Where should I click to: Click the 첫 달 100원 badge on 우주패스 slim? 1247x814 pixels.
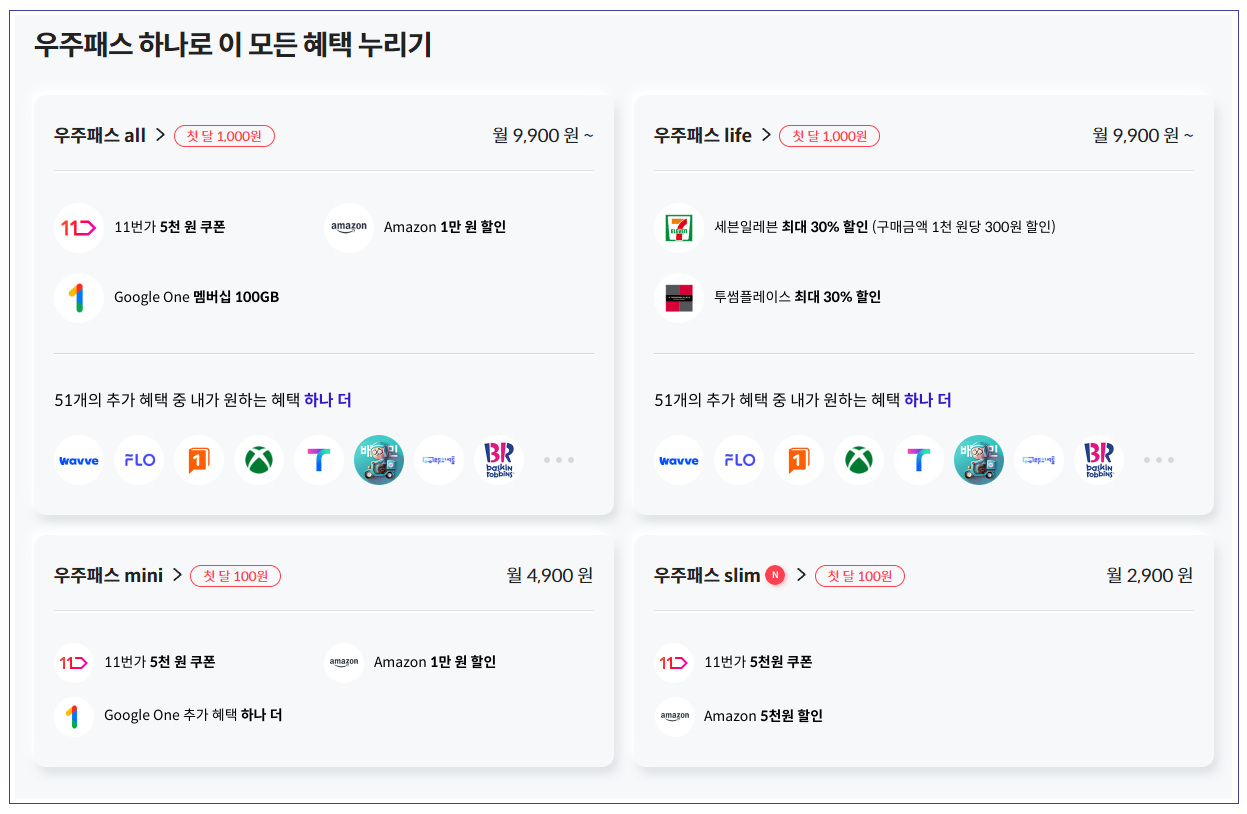pyautogui.click(x=860, y=576)
